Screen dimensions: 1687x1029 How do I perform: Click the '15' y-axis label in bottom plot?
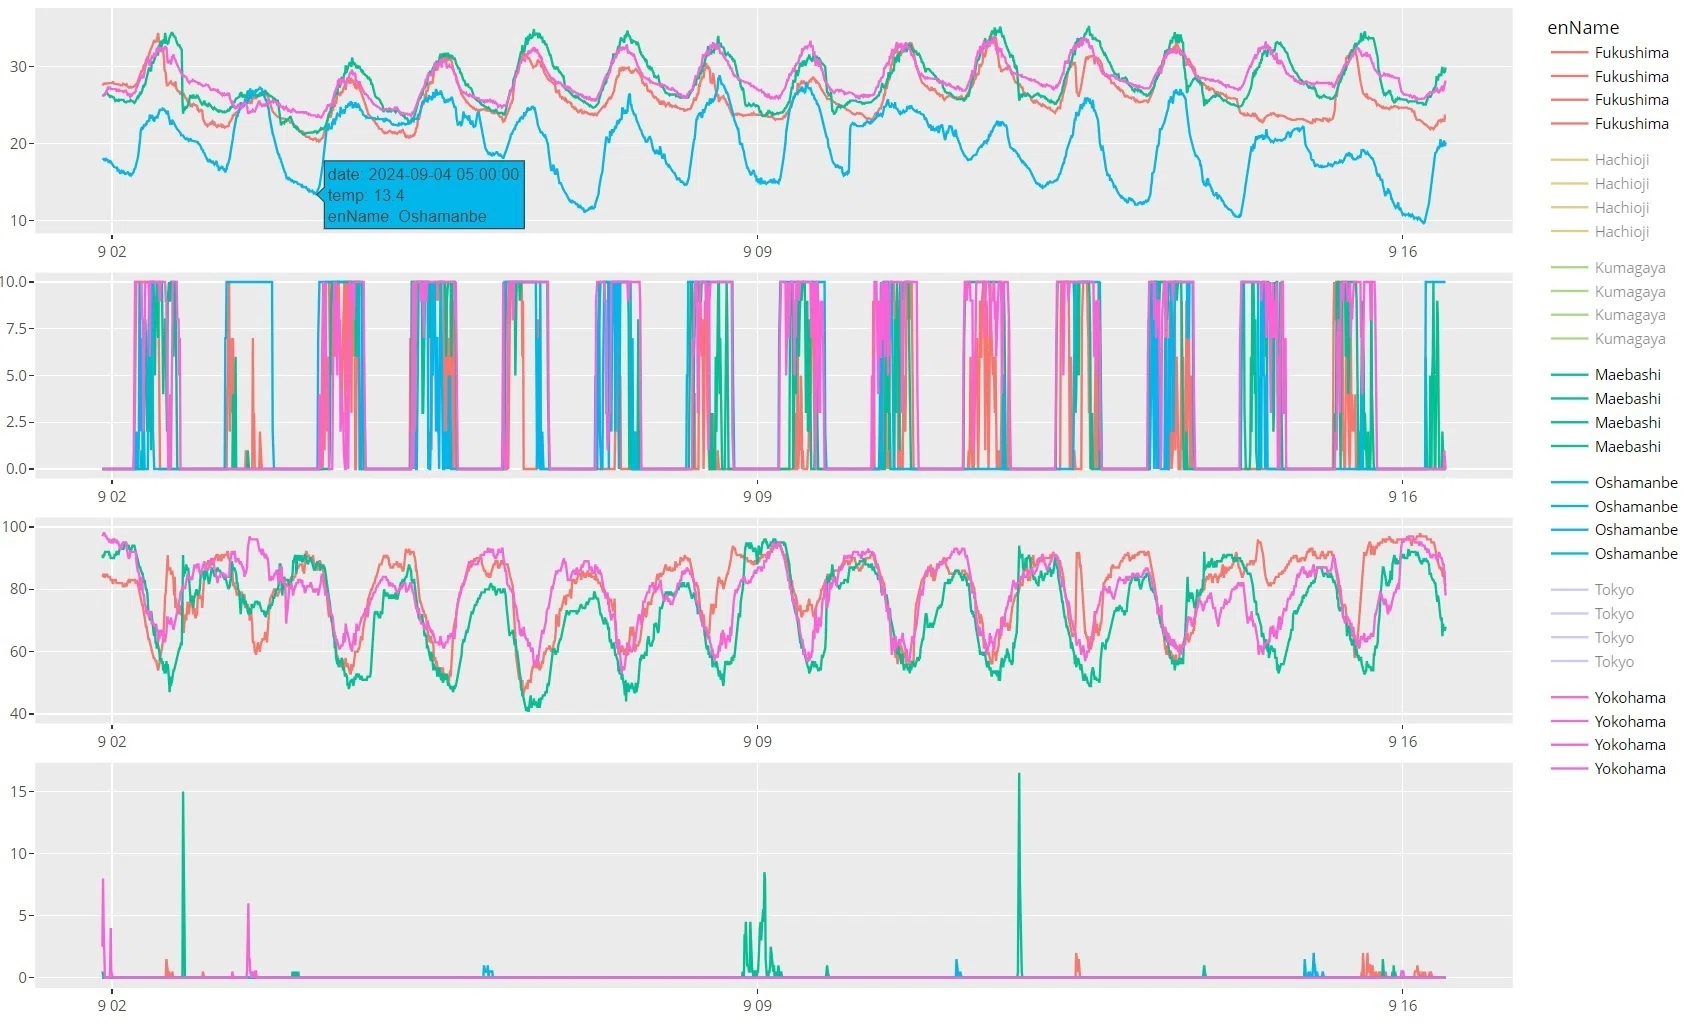[18, 791]
